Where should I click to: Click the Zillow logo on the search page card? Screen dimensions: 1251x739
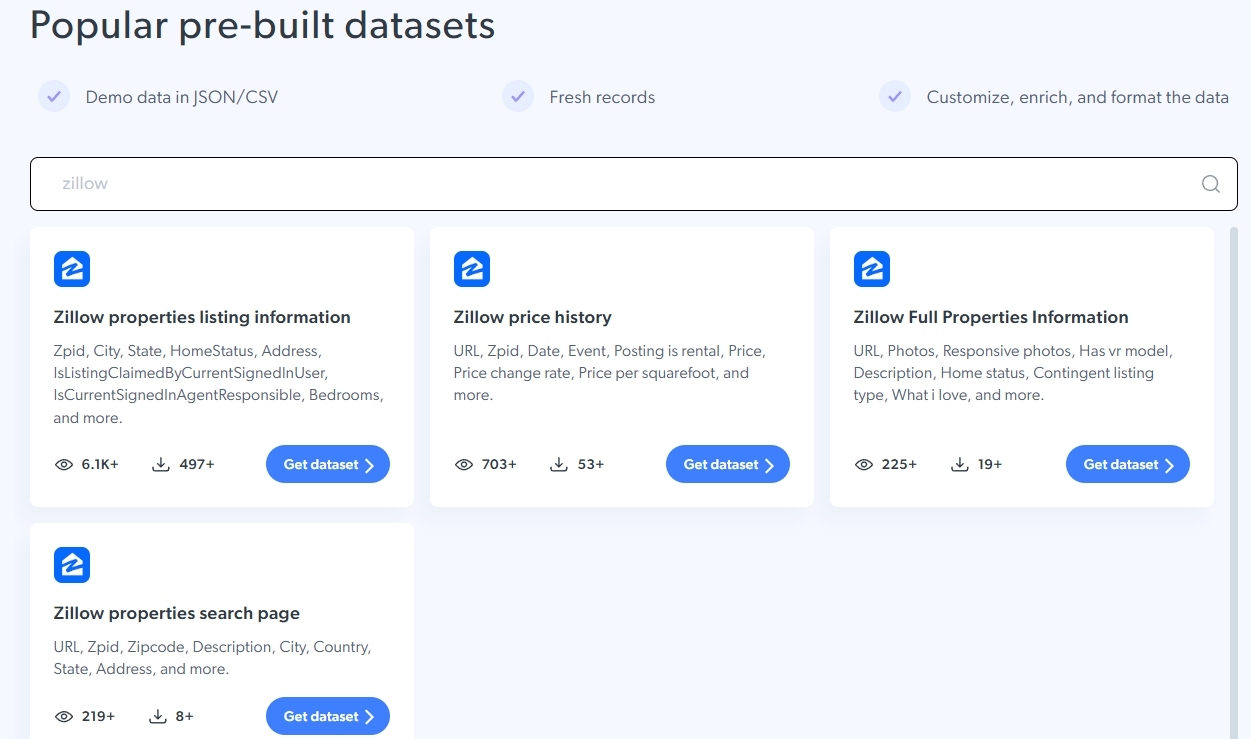(x=72, y=564)
